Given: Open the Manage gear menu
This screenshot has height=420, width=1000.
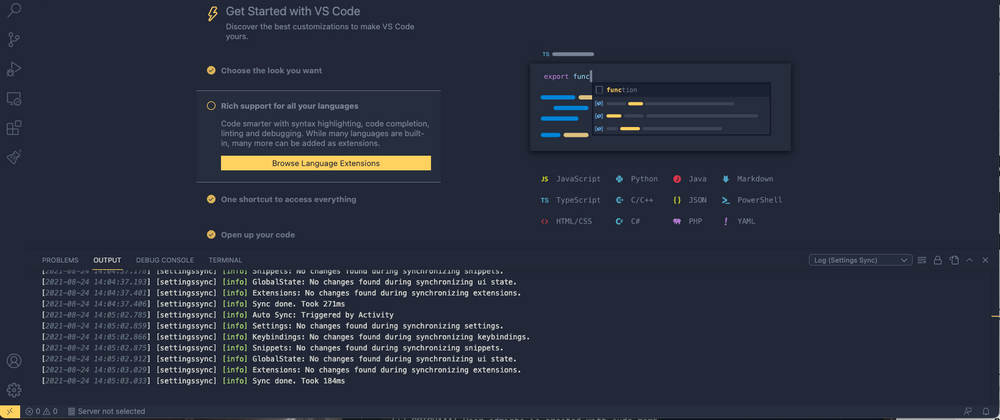Looking at the screenshot, I should click(x=14, y=390).
